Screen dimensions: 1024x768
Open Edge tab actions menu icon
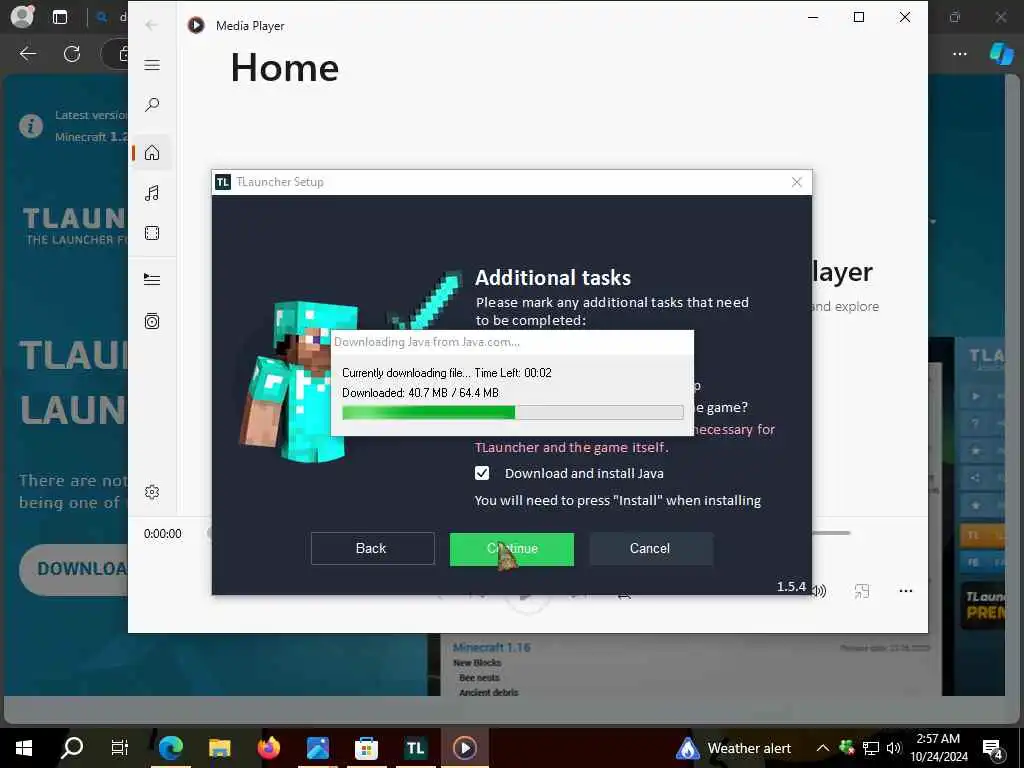pos(60,17)
